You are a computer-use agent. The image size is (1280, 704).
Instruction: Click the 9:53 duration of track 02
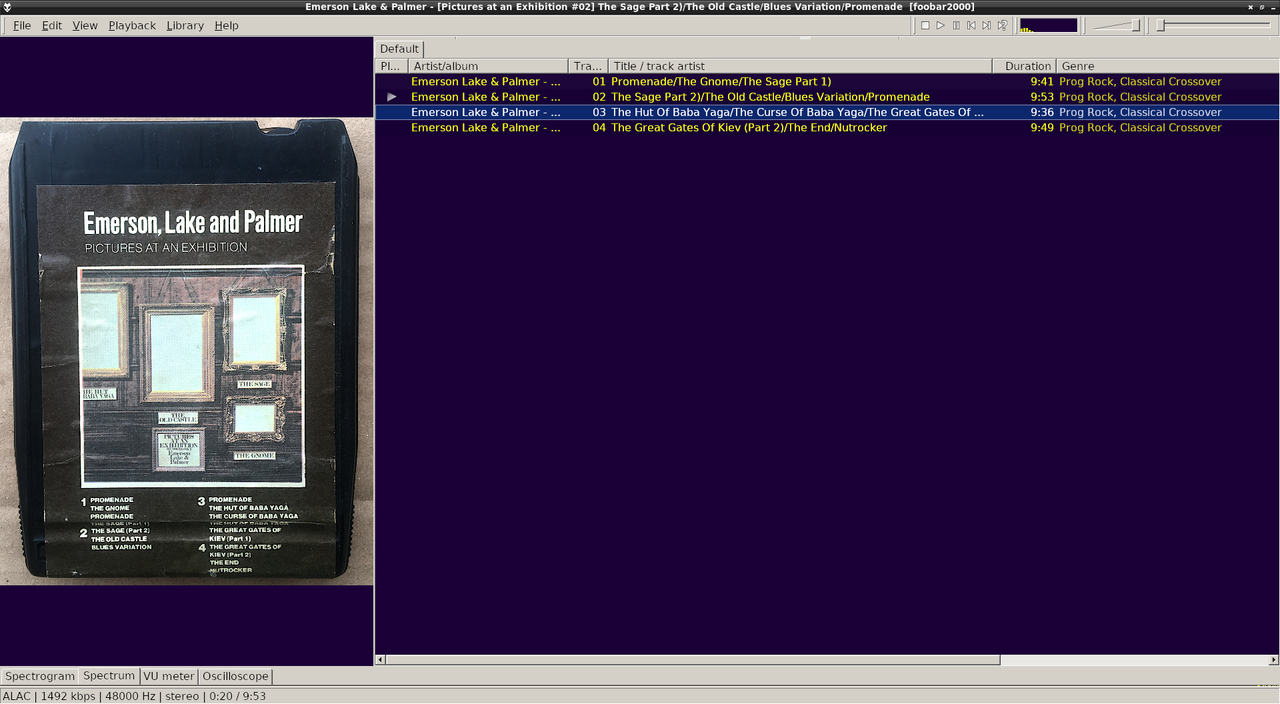[1042, 97]
